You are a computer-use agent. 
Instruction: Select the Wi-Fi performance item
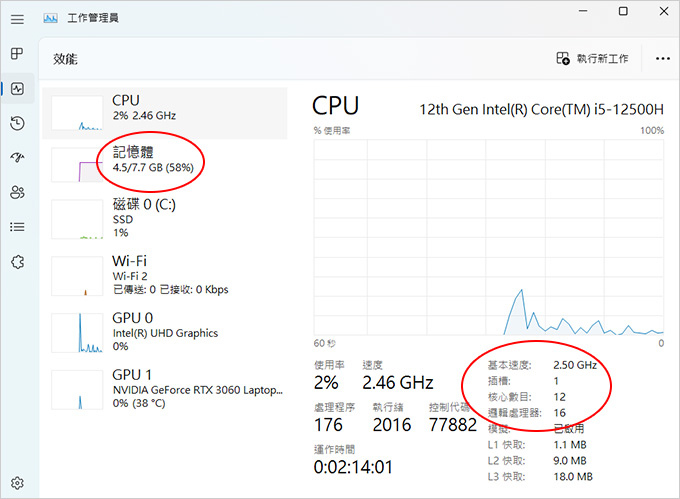pyautogui.click(x=165, y=276)
